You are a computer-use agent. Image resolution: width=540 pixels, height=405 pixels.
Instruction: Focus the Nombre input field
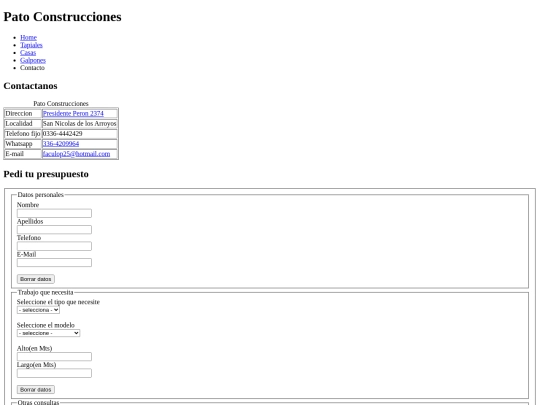pyautogui.click(x=54, y=213)
